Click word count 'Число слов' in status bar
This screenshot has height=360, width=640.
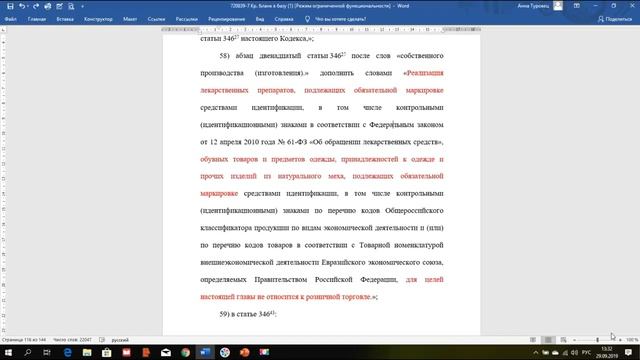[x=72, y=340]
